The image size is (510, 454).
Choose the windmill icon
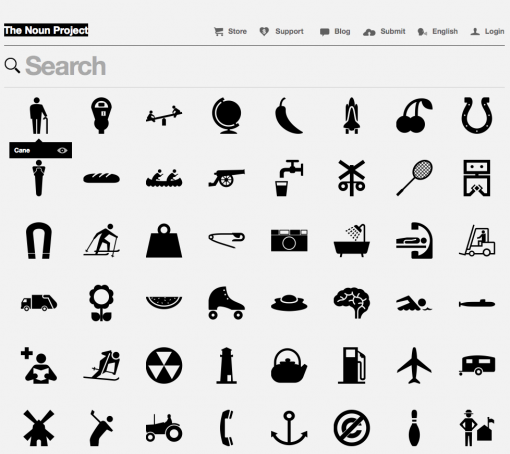[x=39, y=428]
